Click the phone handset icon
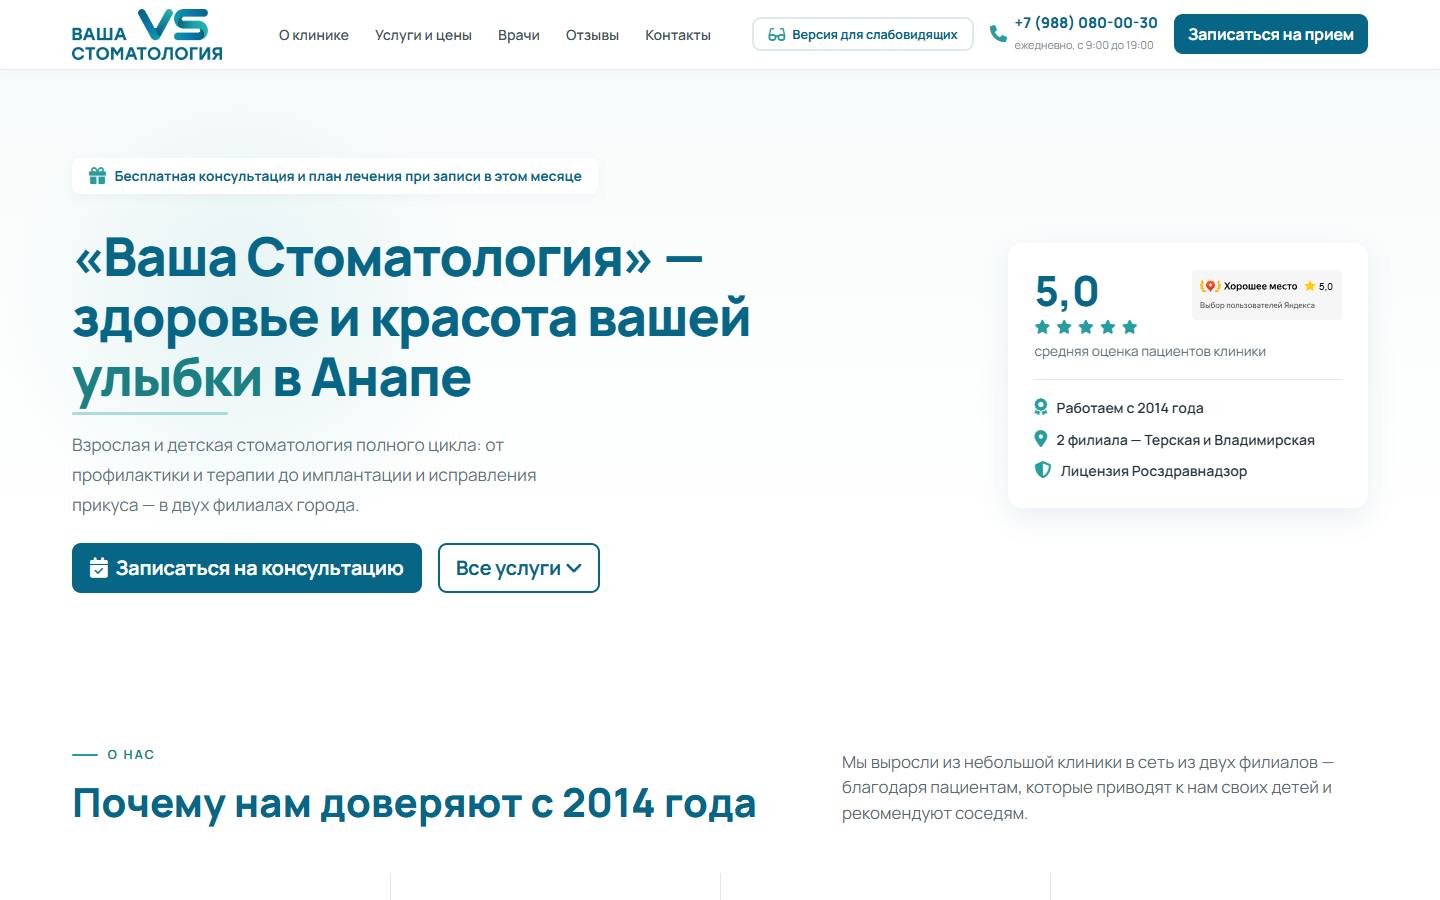 click(x=998, y=34)
